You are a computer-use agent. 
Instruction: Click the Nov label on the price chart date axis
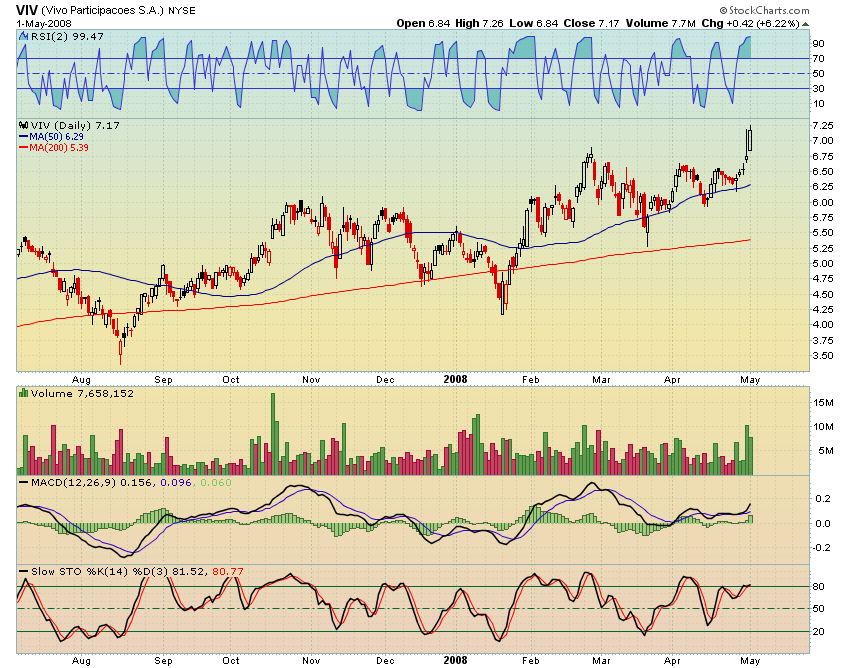311,380
